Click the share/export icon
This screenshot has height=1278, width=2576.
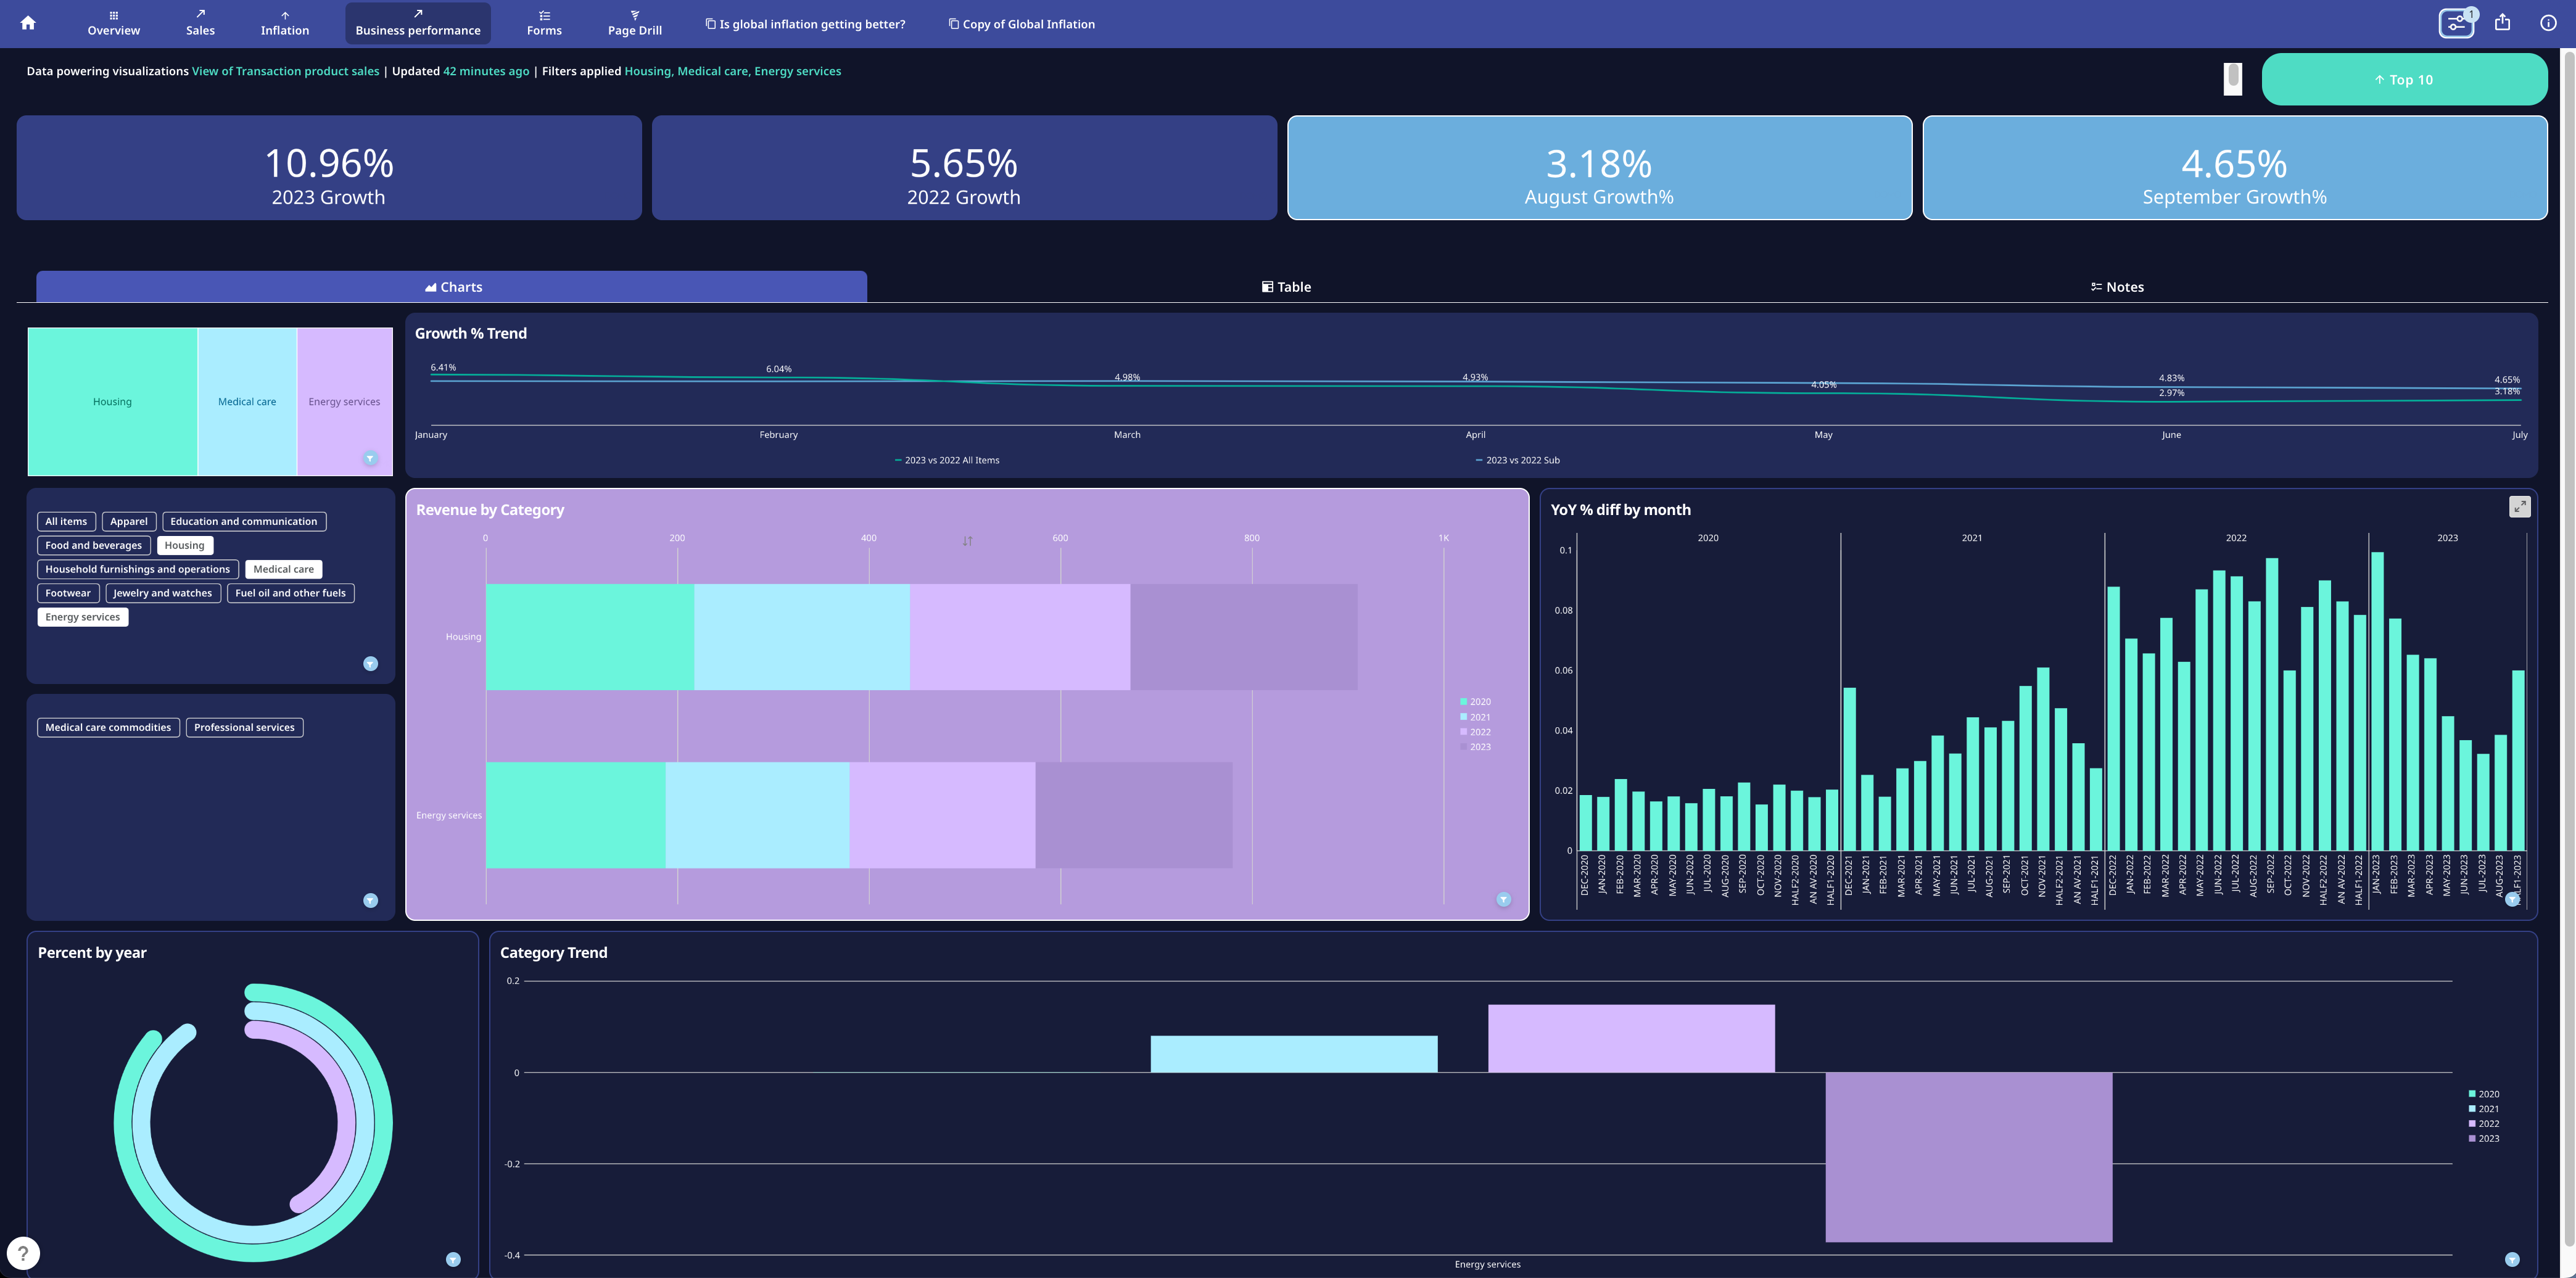2502,23
